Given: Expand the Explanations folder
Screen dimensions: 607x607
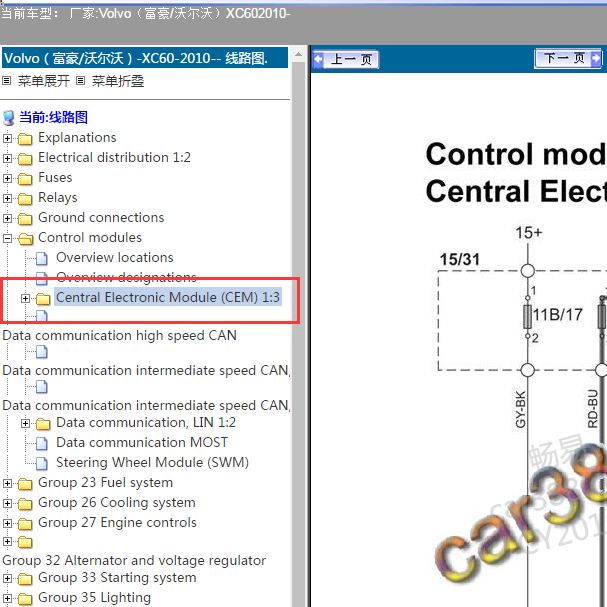Looking at the screenshot, I should [x=7, y=138].
